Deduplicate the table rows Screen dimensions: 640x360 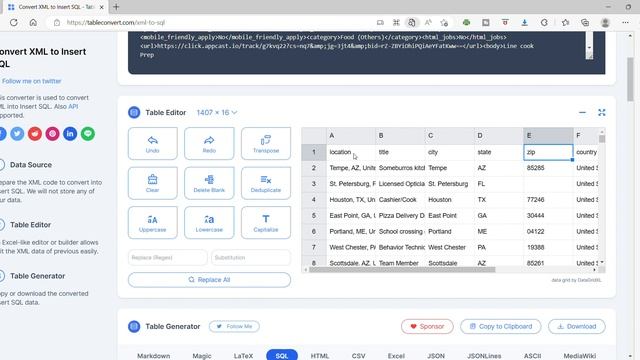(x=266, y=183)
